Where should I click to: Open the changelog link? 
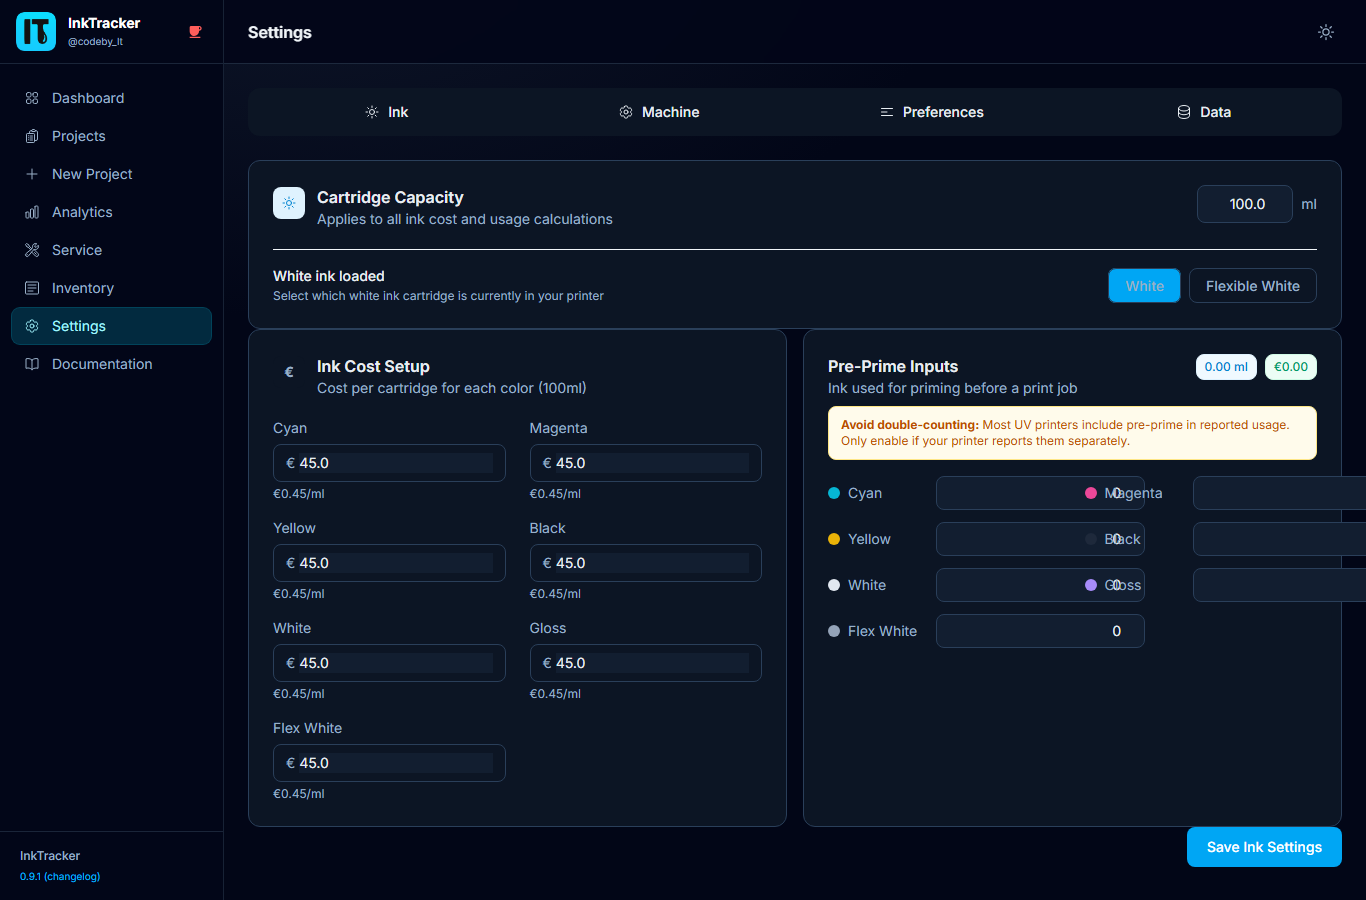[72, 876]
